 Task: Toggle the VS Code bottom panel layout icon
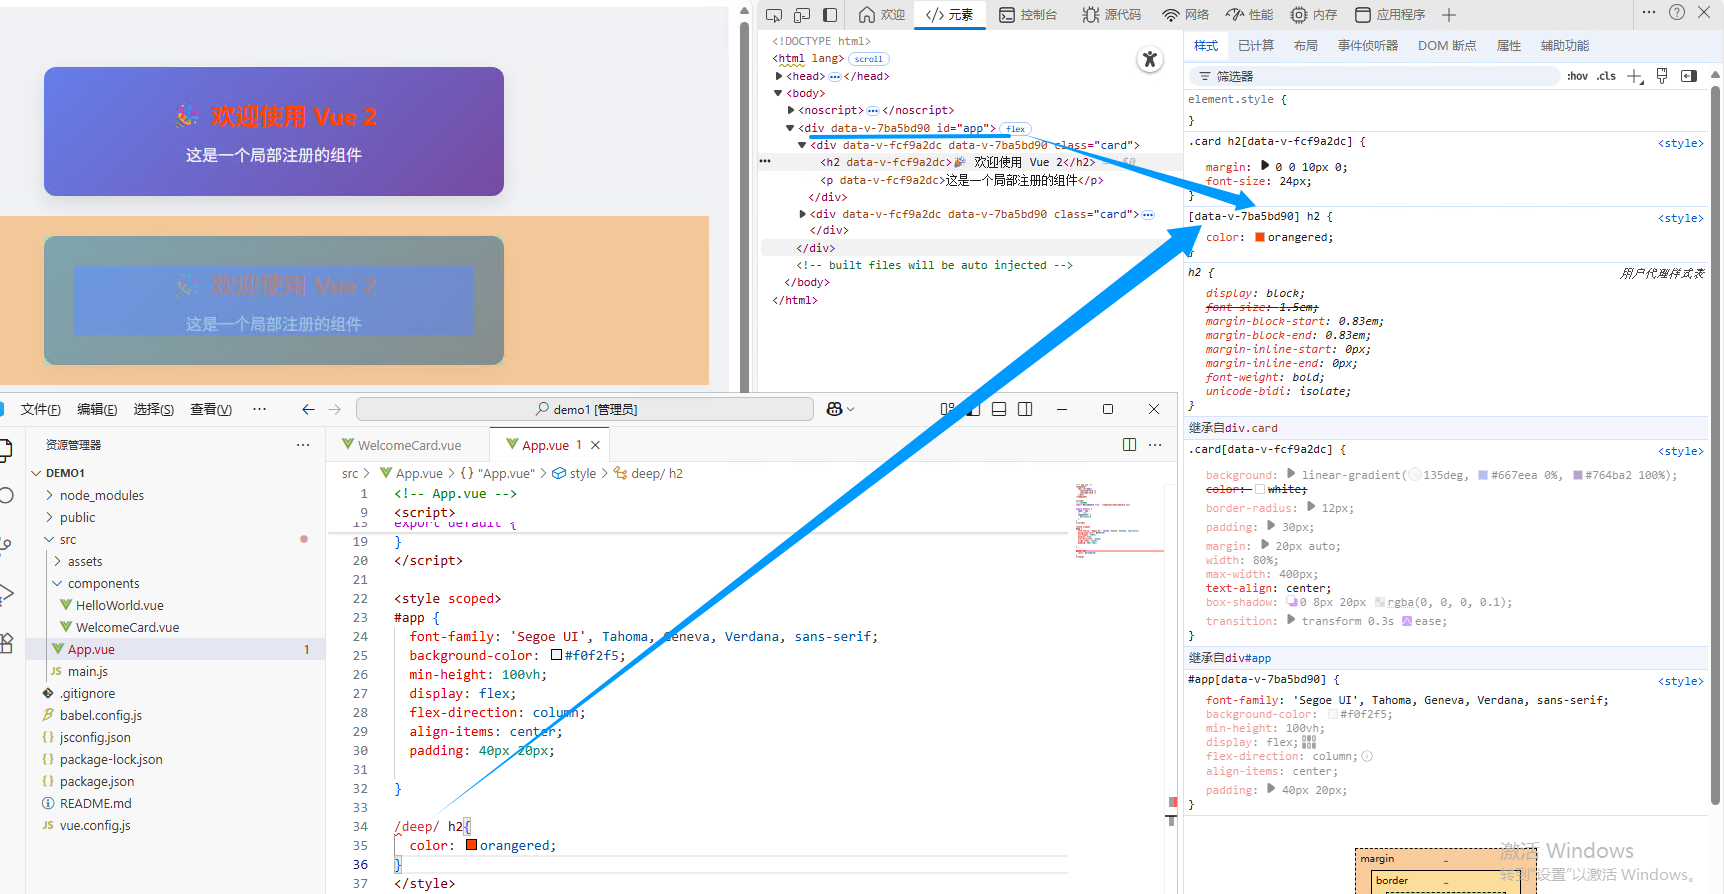[999, 409]
